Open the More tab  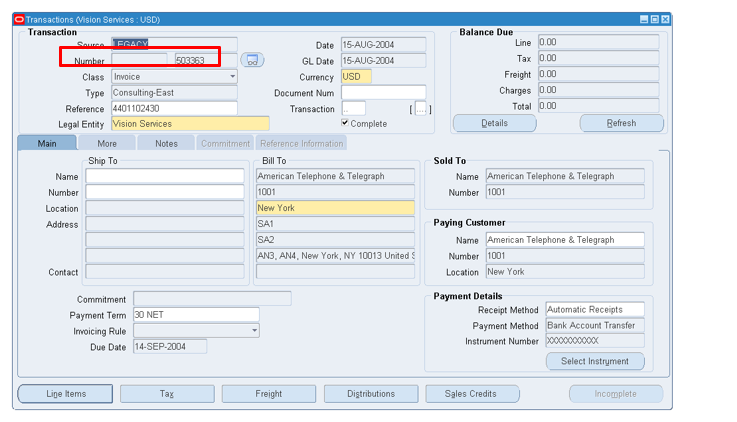coord(107,143)
